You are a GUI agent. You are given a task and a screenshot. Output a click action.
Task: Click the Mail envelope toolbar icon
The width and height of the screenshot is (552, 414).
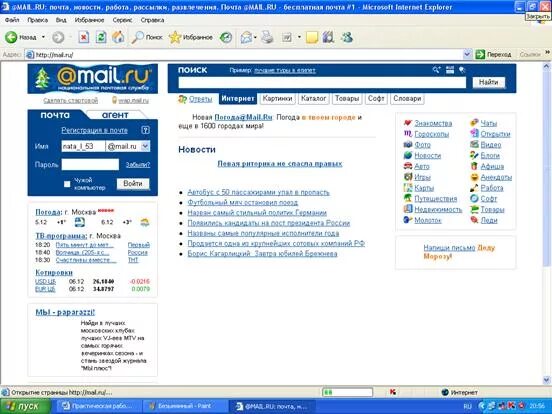246,37
